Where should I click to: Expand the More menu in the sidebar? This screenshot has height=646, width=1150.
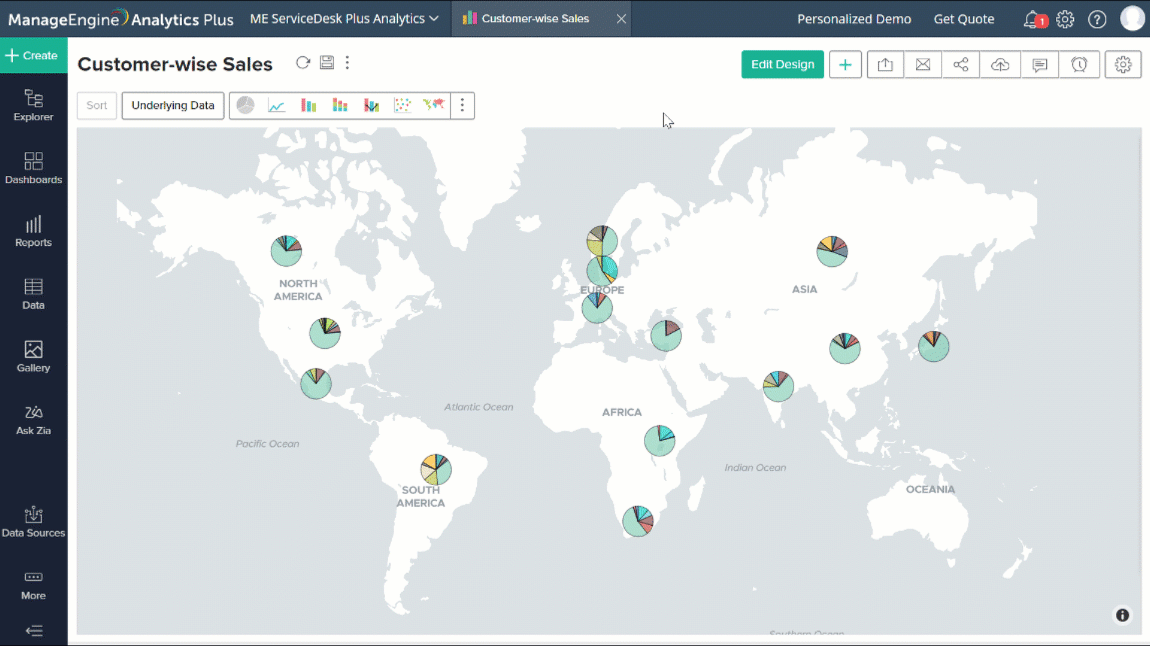click(33, 584)
